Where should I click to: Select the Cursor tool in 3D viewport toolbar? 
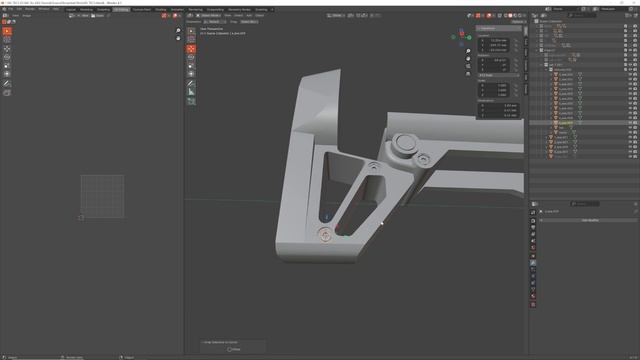(191, 39)
